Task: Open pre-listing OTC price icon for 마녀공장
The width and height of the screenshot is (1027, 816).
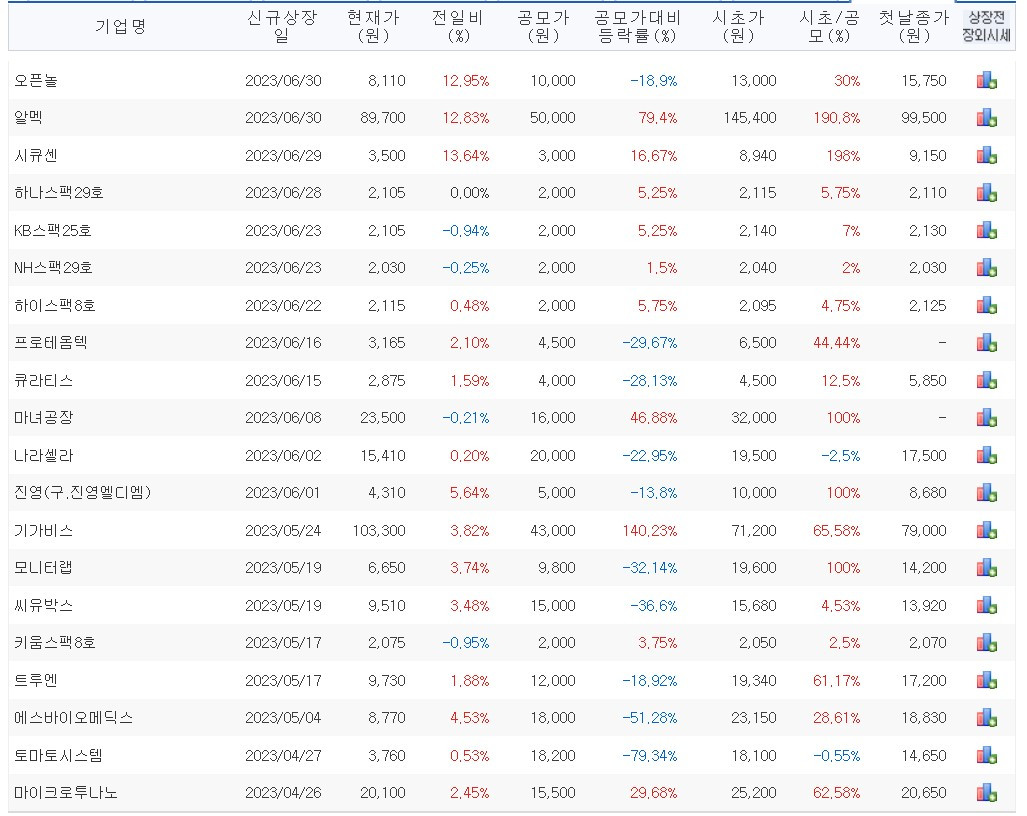Action: 986,418
